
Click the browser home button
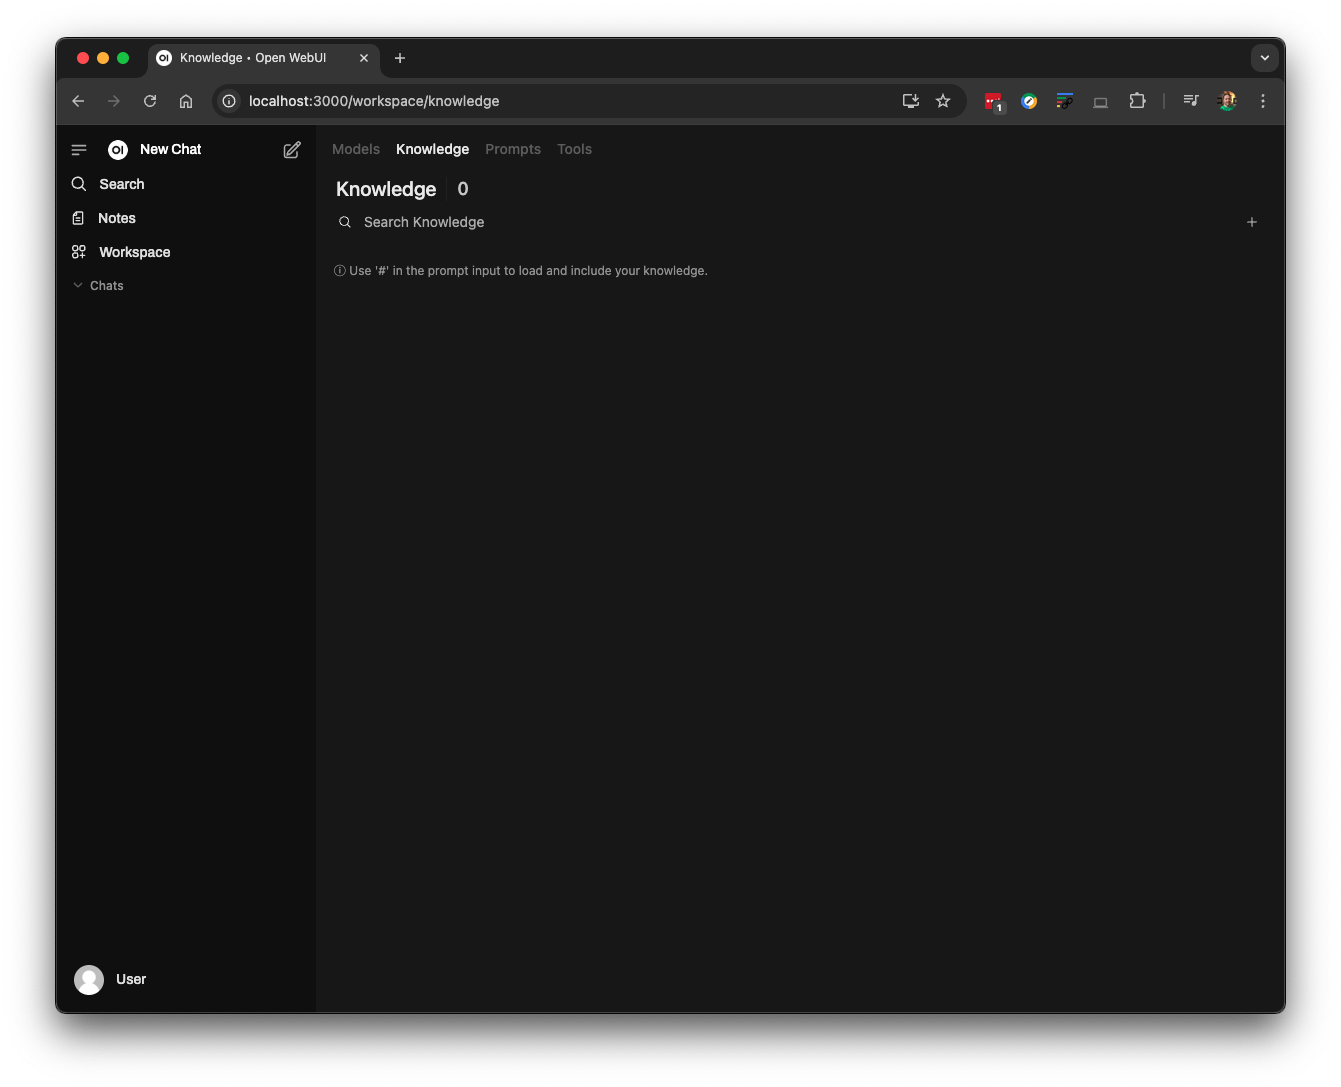[x=186, y=101]
